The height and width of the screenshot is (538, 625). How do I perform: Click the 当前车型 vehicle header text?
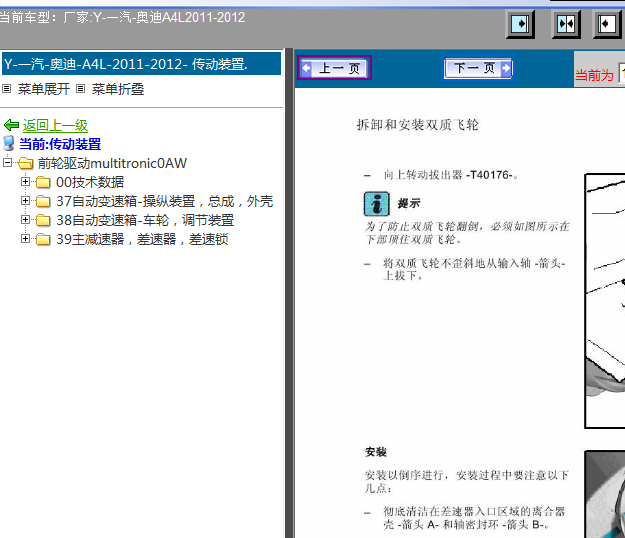(122, 18)
